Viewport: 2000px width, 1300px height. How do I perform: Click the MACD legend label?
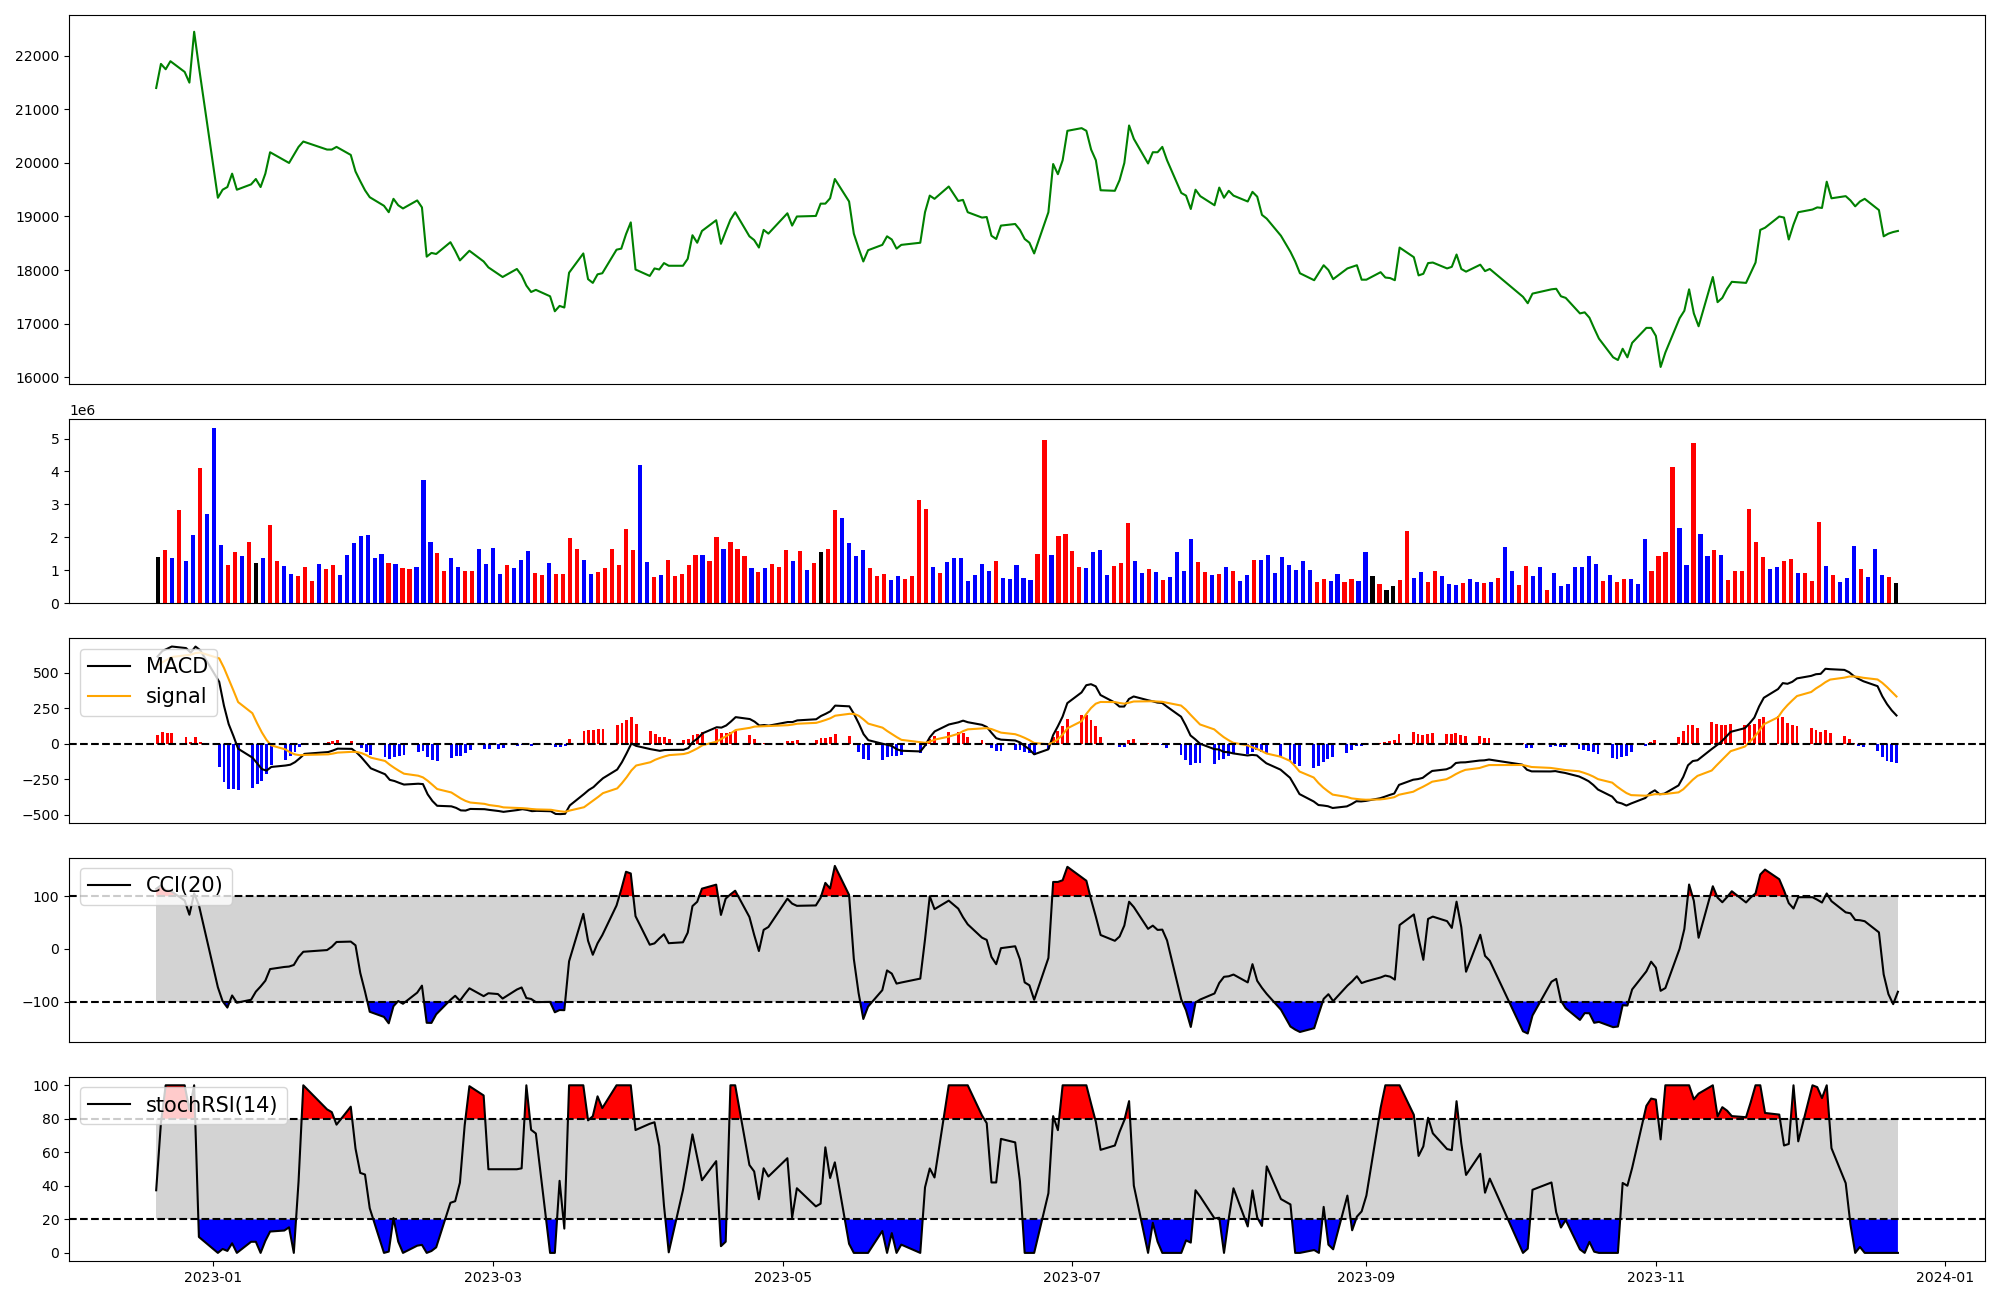tap(176, 666)
